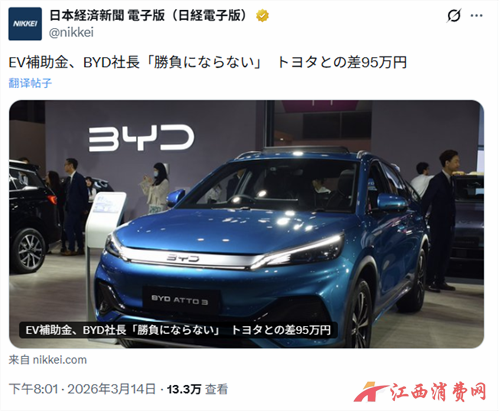This screenshot has width=500, height=411.
Task: Click the NIKKEI text in the avatar
Action: pyautogui.click(x=25, y=24)
